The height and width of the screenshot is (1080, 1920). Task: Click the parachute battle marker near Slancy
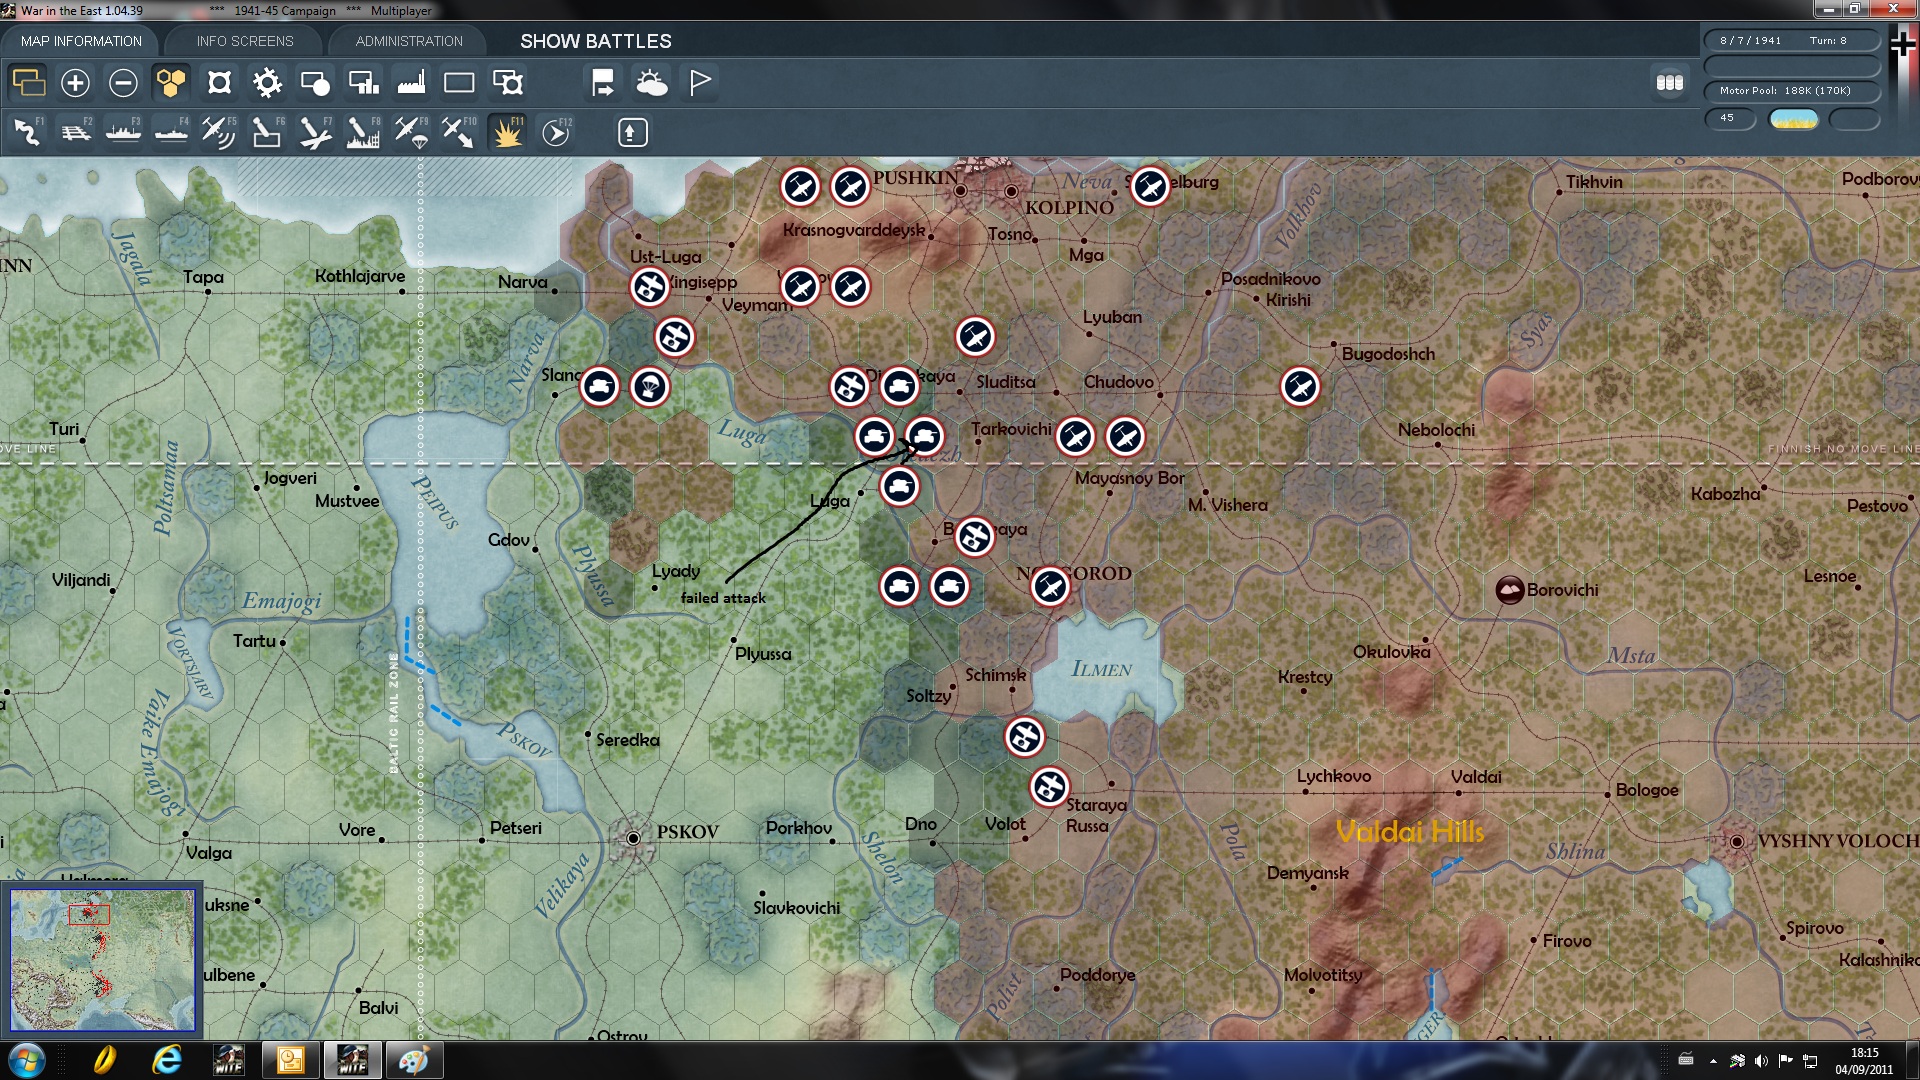pos(650,386)
